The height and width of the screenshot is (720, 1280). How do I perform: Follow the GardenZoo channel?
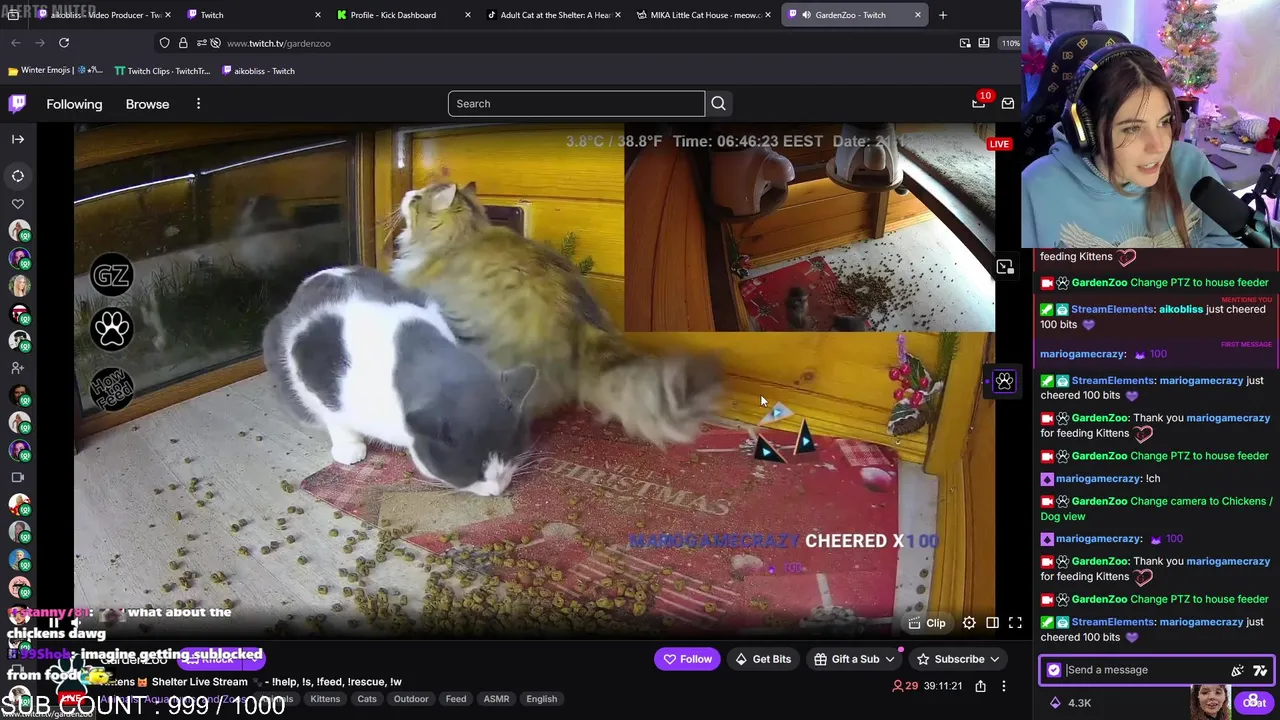tap(687, 659)
